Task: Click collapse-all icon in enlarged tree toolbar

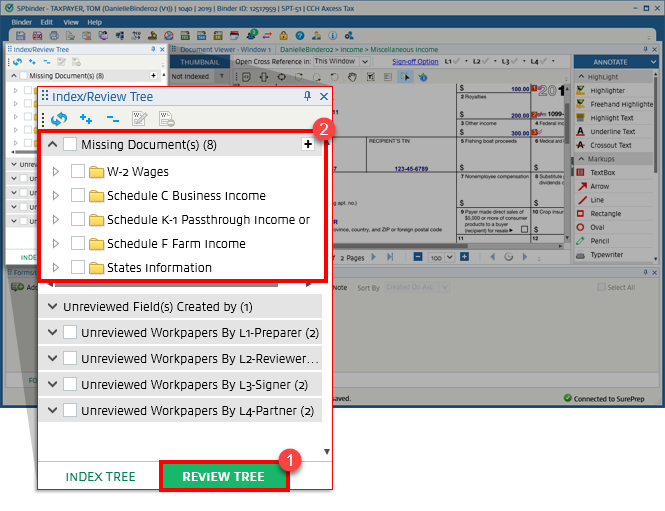Action: (x=113, y=119)
